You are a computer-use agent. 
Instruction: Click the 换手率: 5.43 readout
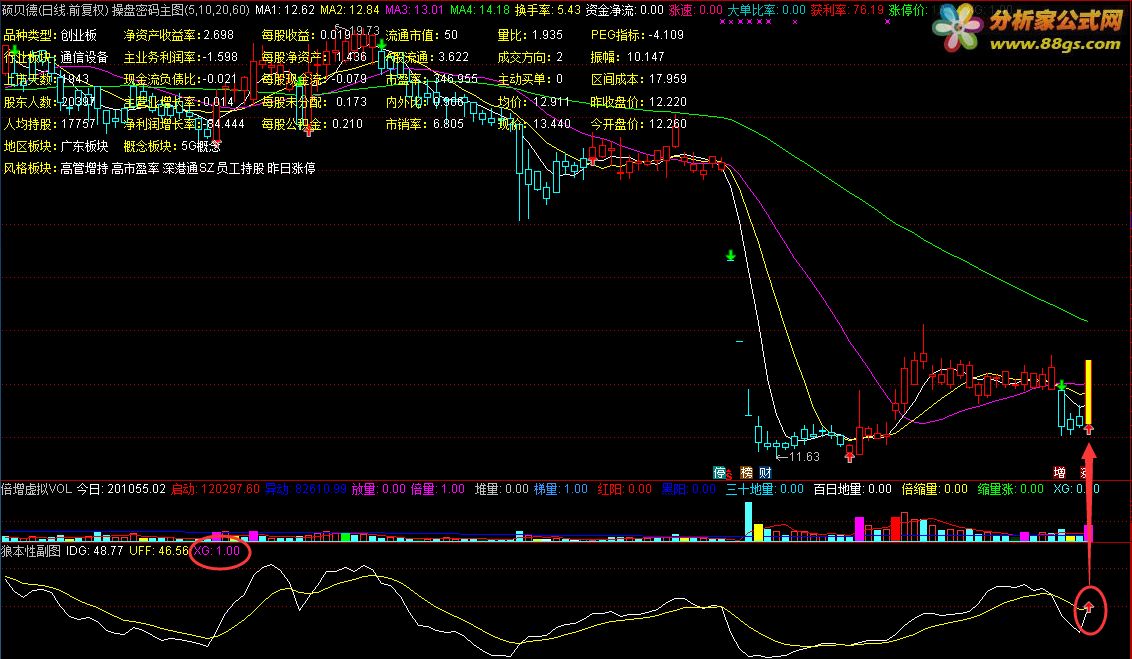coord(547,10)
